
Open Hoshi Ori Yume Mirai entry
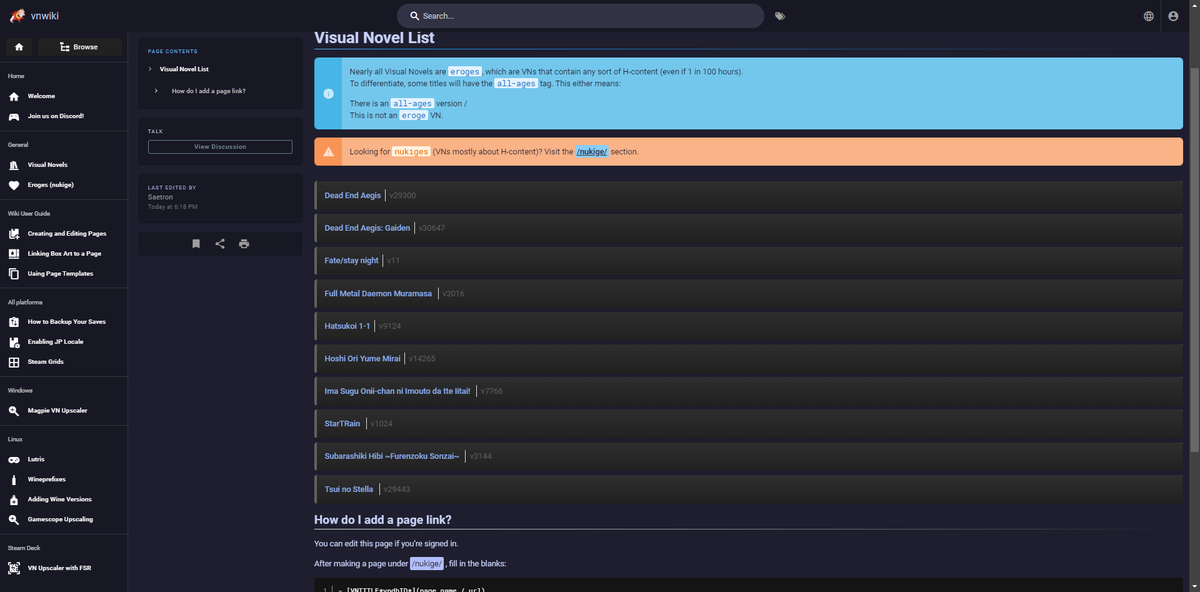click(362, 358)
